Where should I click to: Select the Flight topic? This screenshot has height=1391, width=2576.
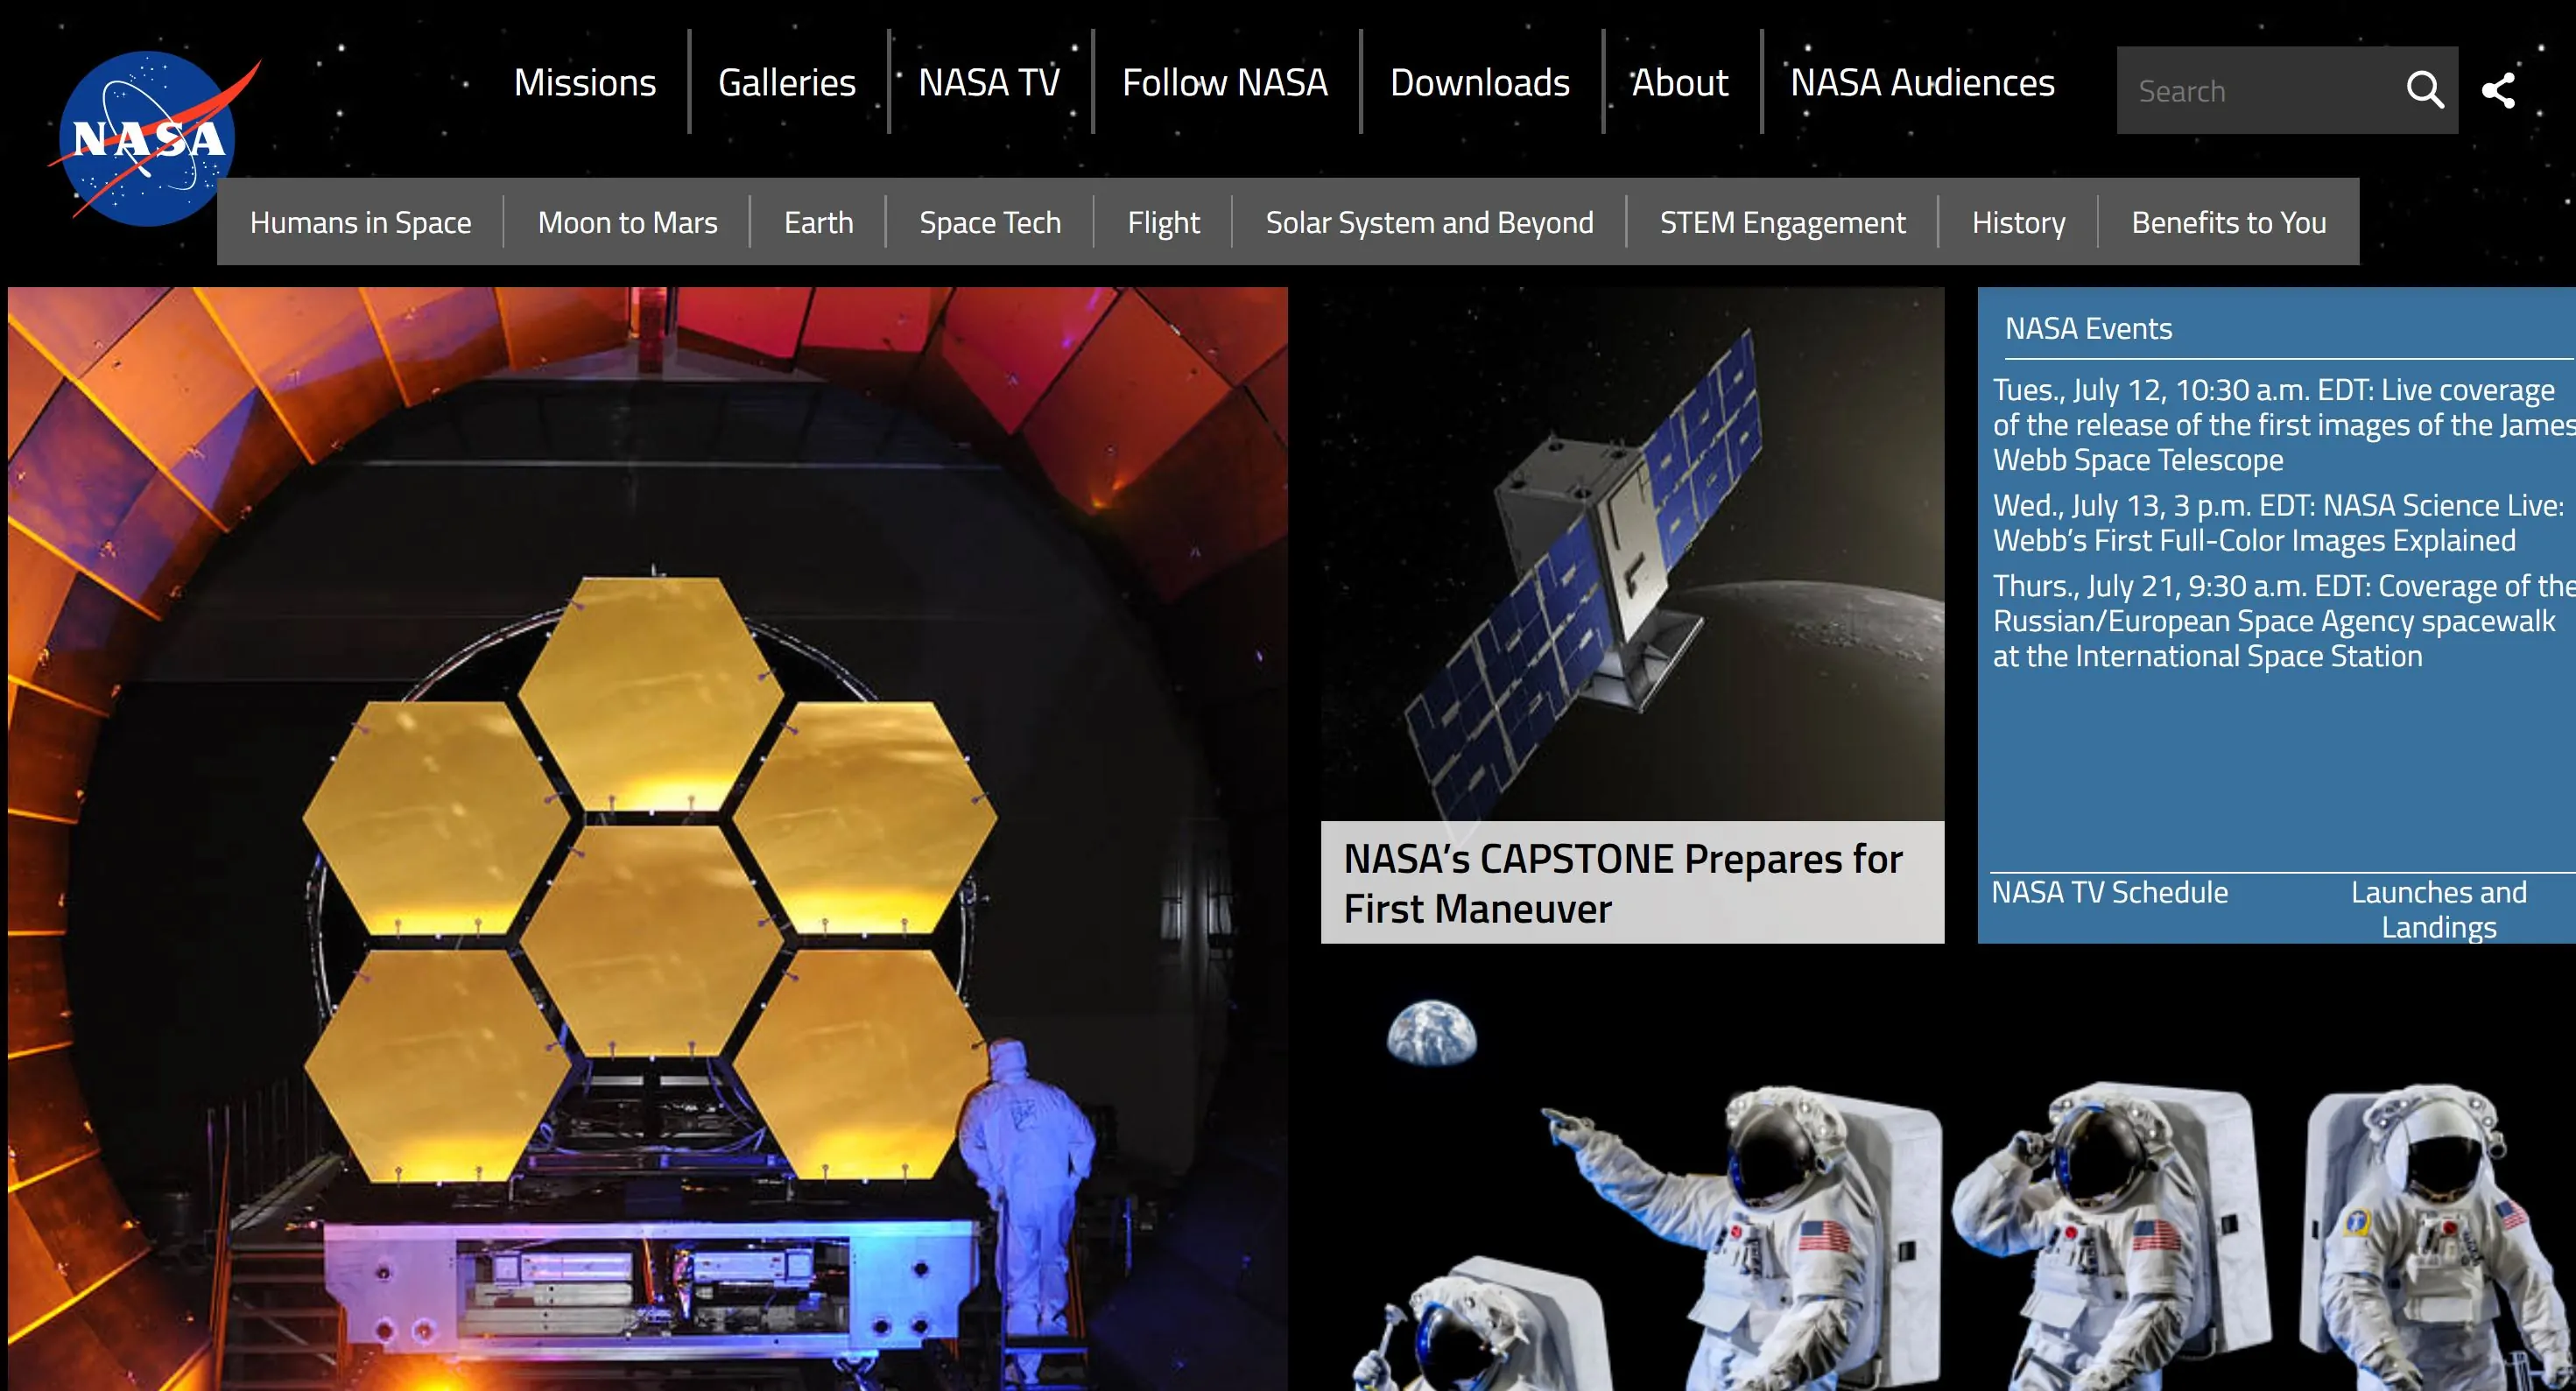click(1164, 222)
